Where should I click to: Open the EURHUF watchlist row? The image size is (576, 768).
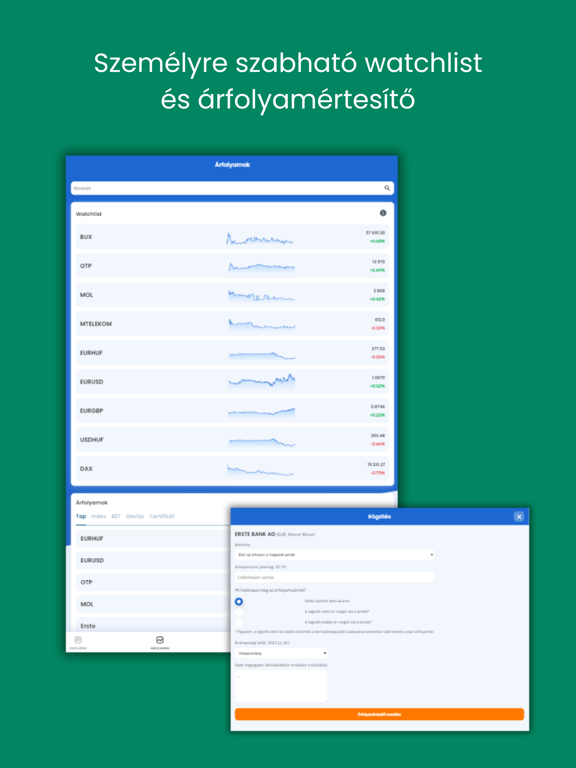click(232, 353)
